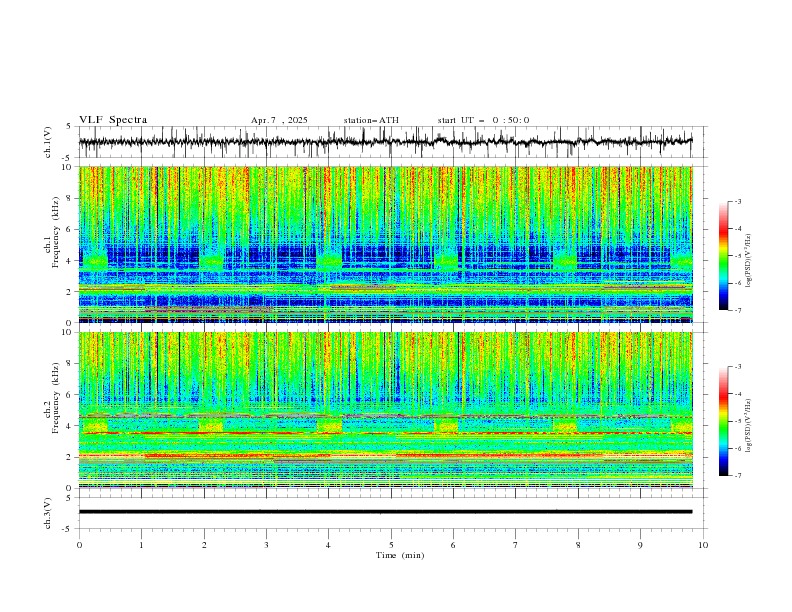Click the "0" time axis tick label
Viewport: 792px width, 612px height.
pos(79,545)
